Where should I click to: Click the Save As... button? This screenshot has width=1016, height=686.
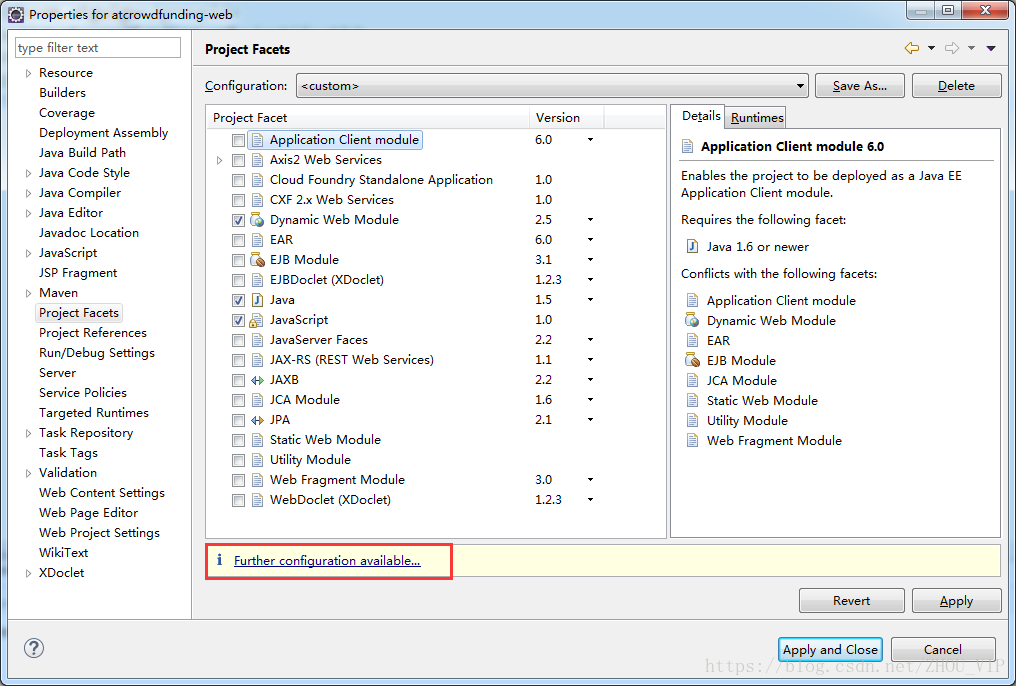click(x=859, y=86)
